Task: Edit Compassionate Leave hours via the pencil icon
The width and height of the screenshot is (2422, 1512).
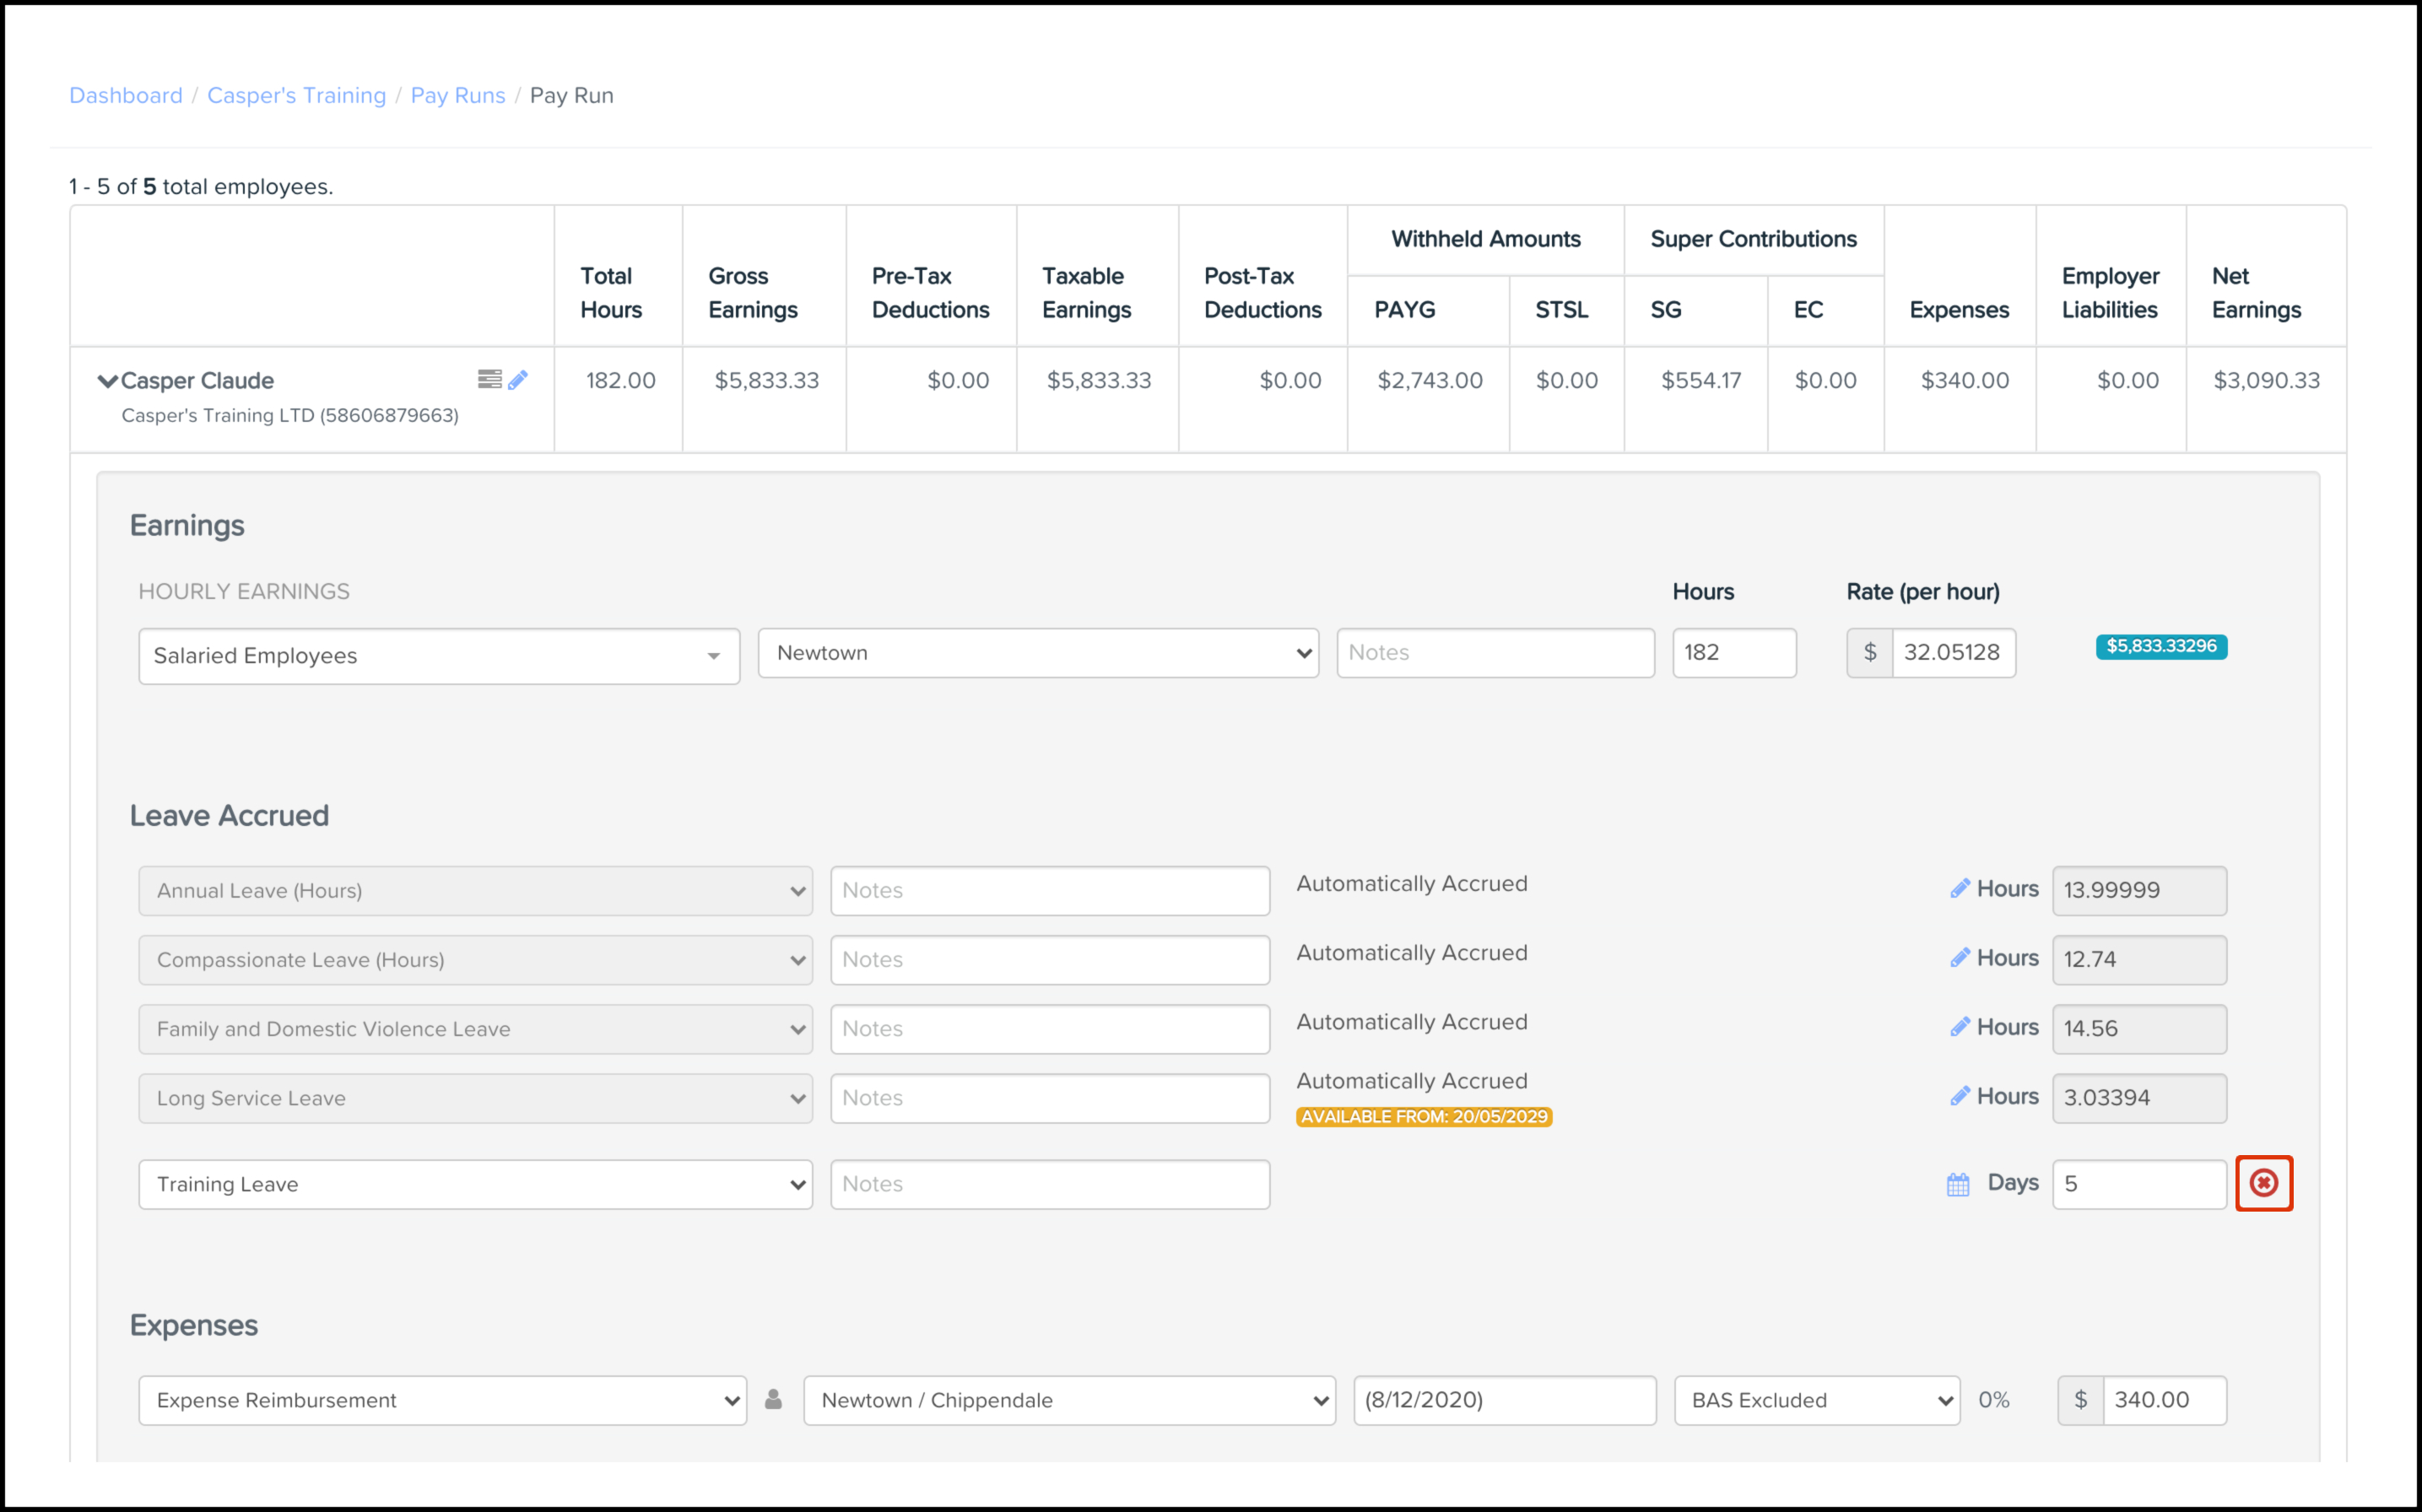Action: (x=1960, y=958)
